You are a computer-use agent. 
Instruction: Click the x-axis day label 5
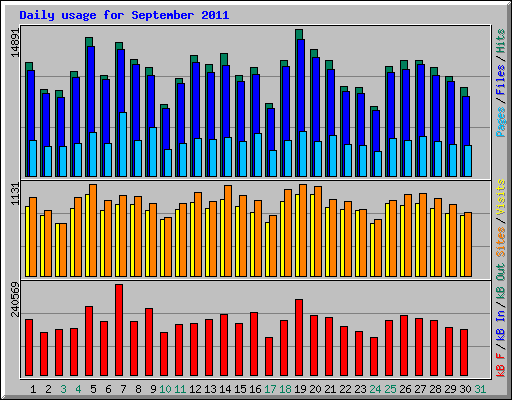pyautogui.click(x=93, y=389)
